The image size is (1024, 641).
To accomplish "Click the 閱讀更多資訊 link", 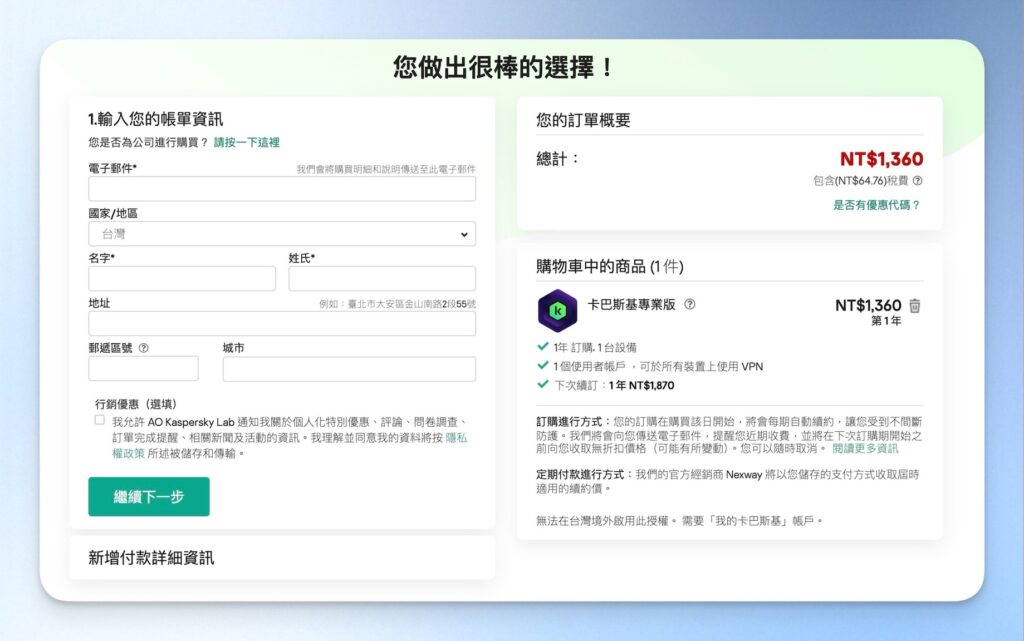I will pos(865,449).
